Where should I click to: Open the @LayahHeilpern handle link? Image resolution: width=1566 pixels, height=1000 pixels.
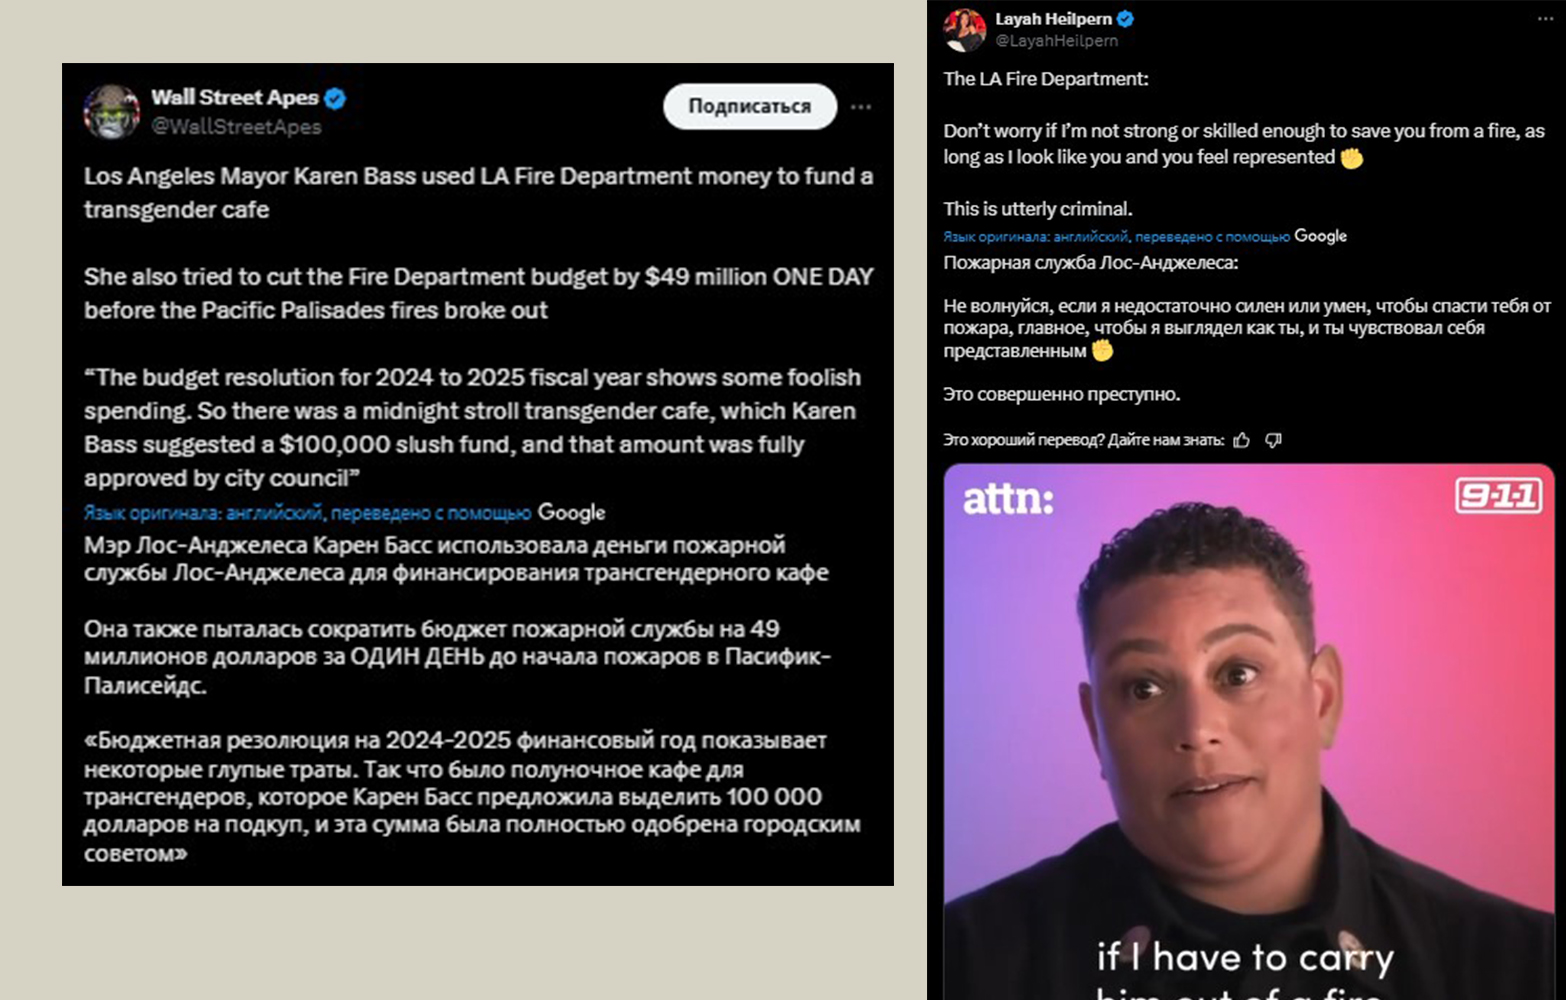pyautogui.click(x=1057, y=41)
